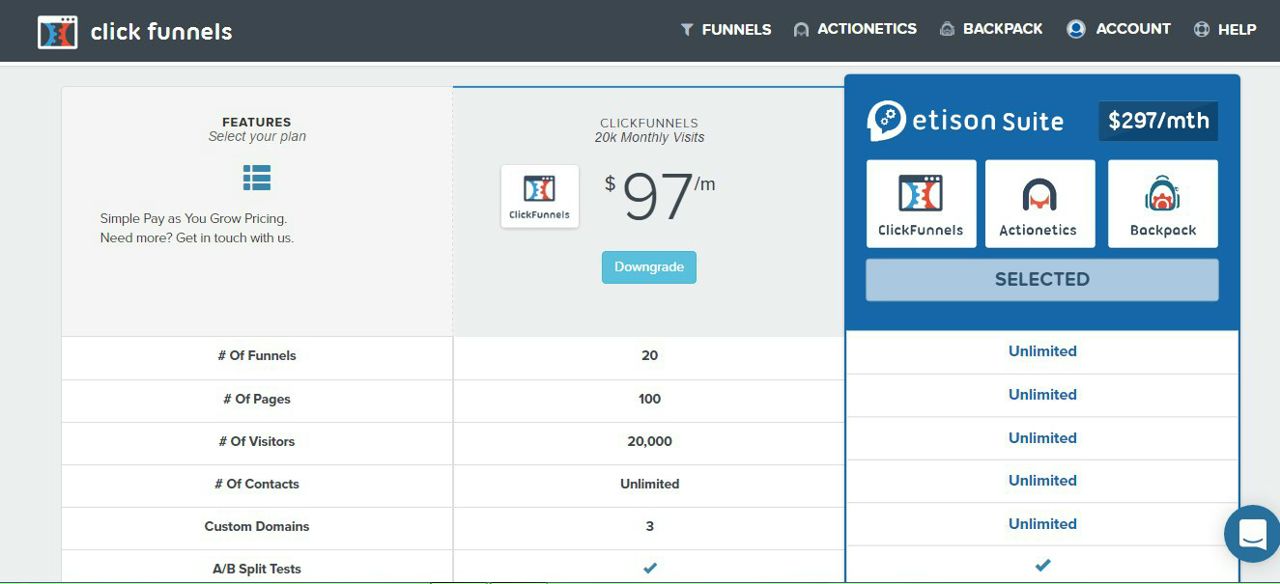Click Etison Suite Unlimited for Funnels row
This screenshot has height=584, width=1280.
1043,351
